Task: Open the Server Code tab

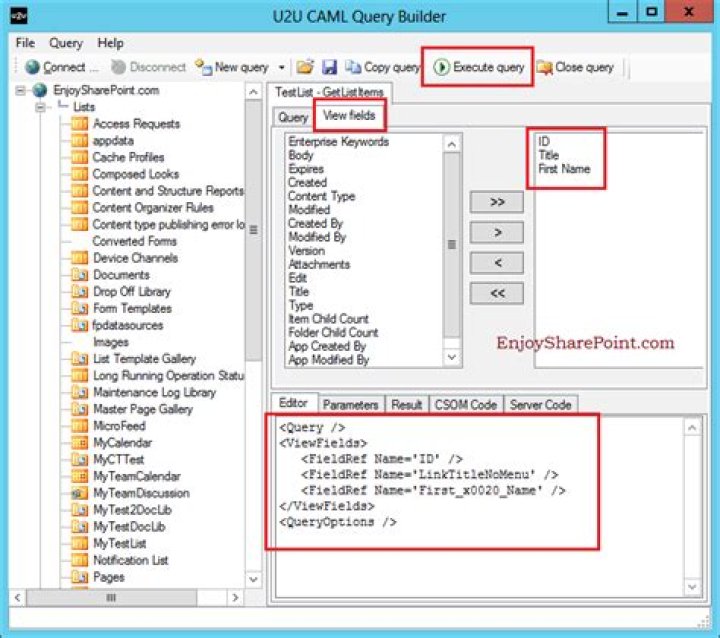Action: (540, 405)
